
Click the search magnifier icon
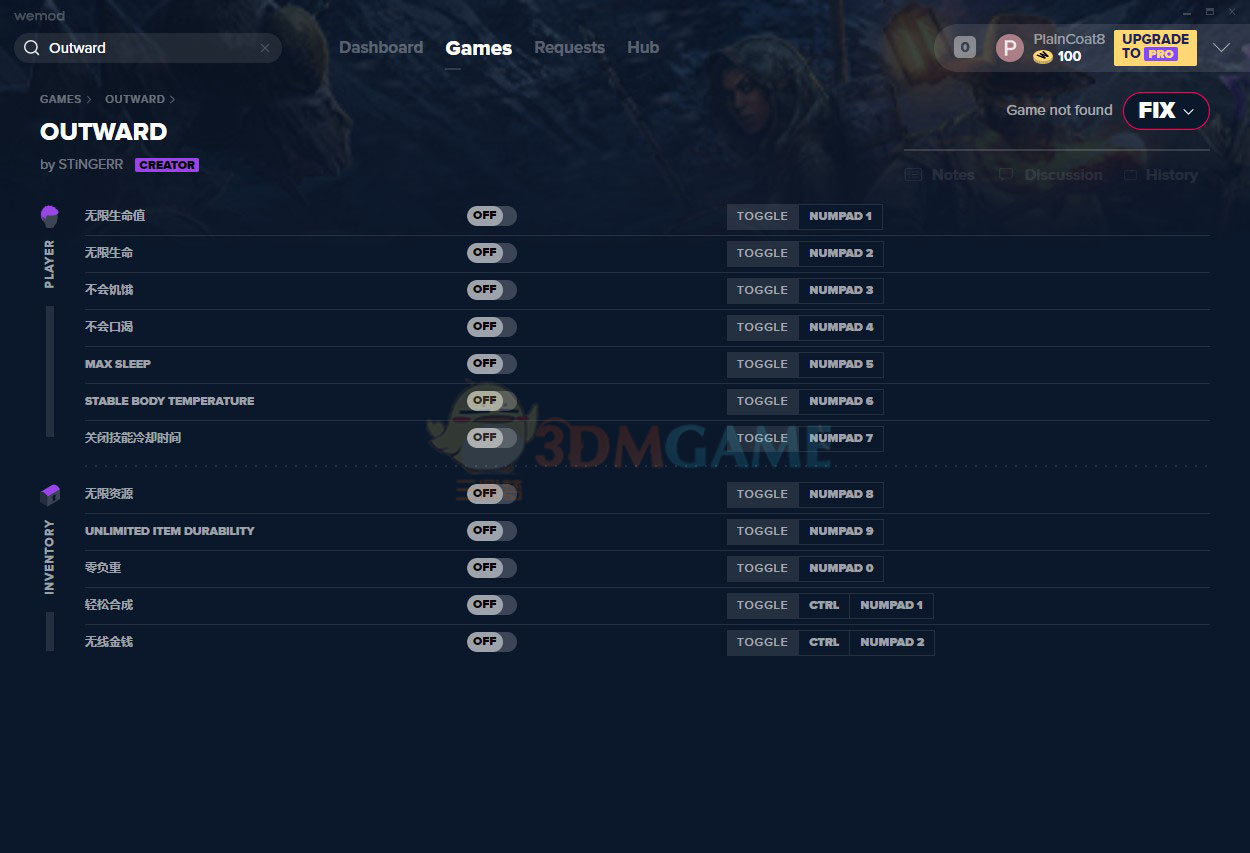[31, 48]
